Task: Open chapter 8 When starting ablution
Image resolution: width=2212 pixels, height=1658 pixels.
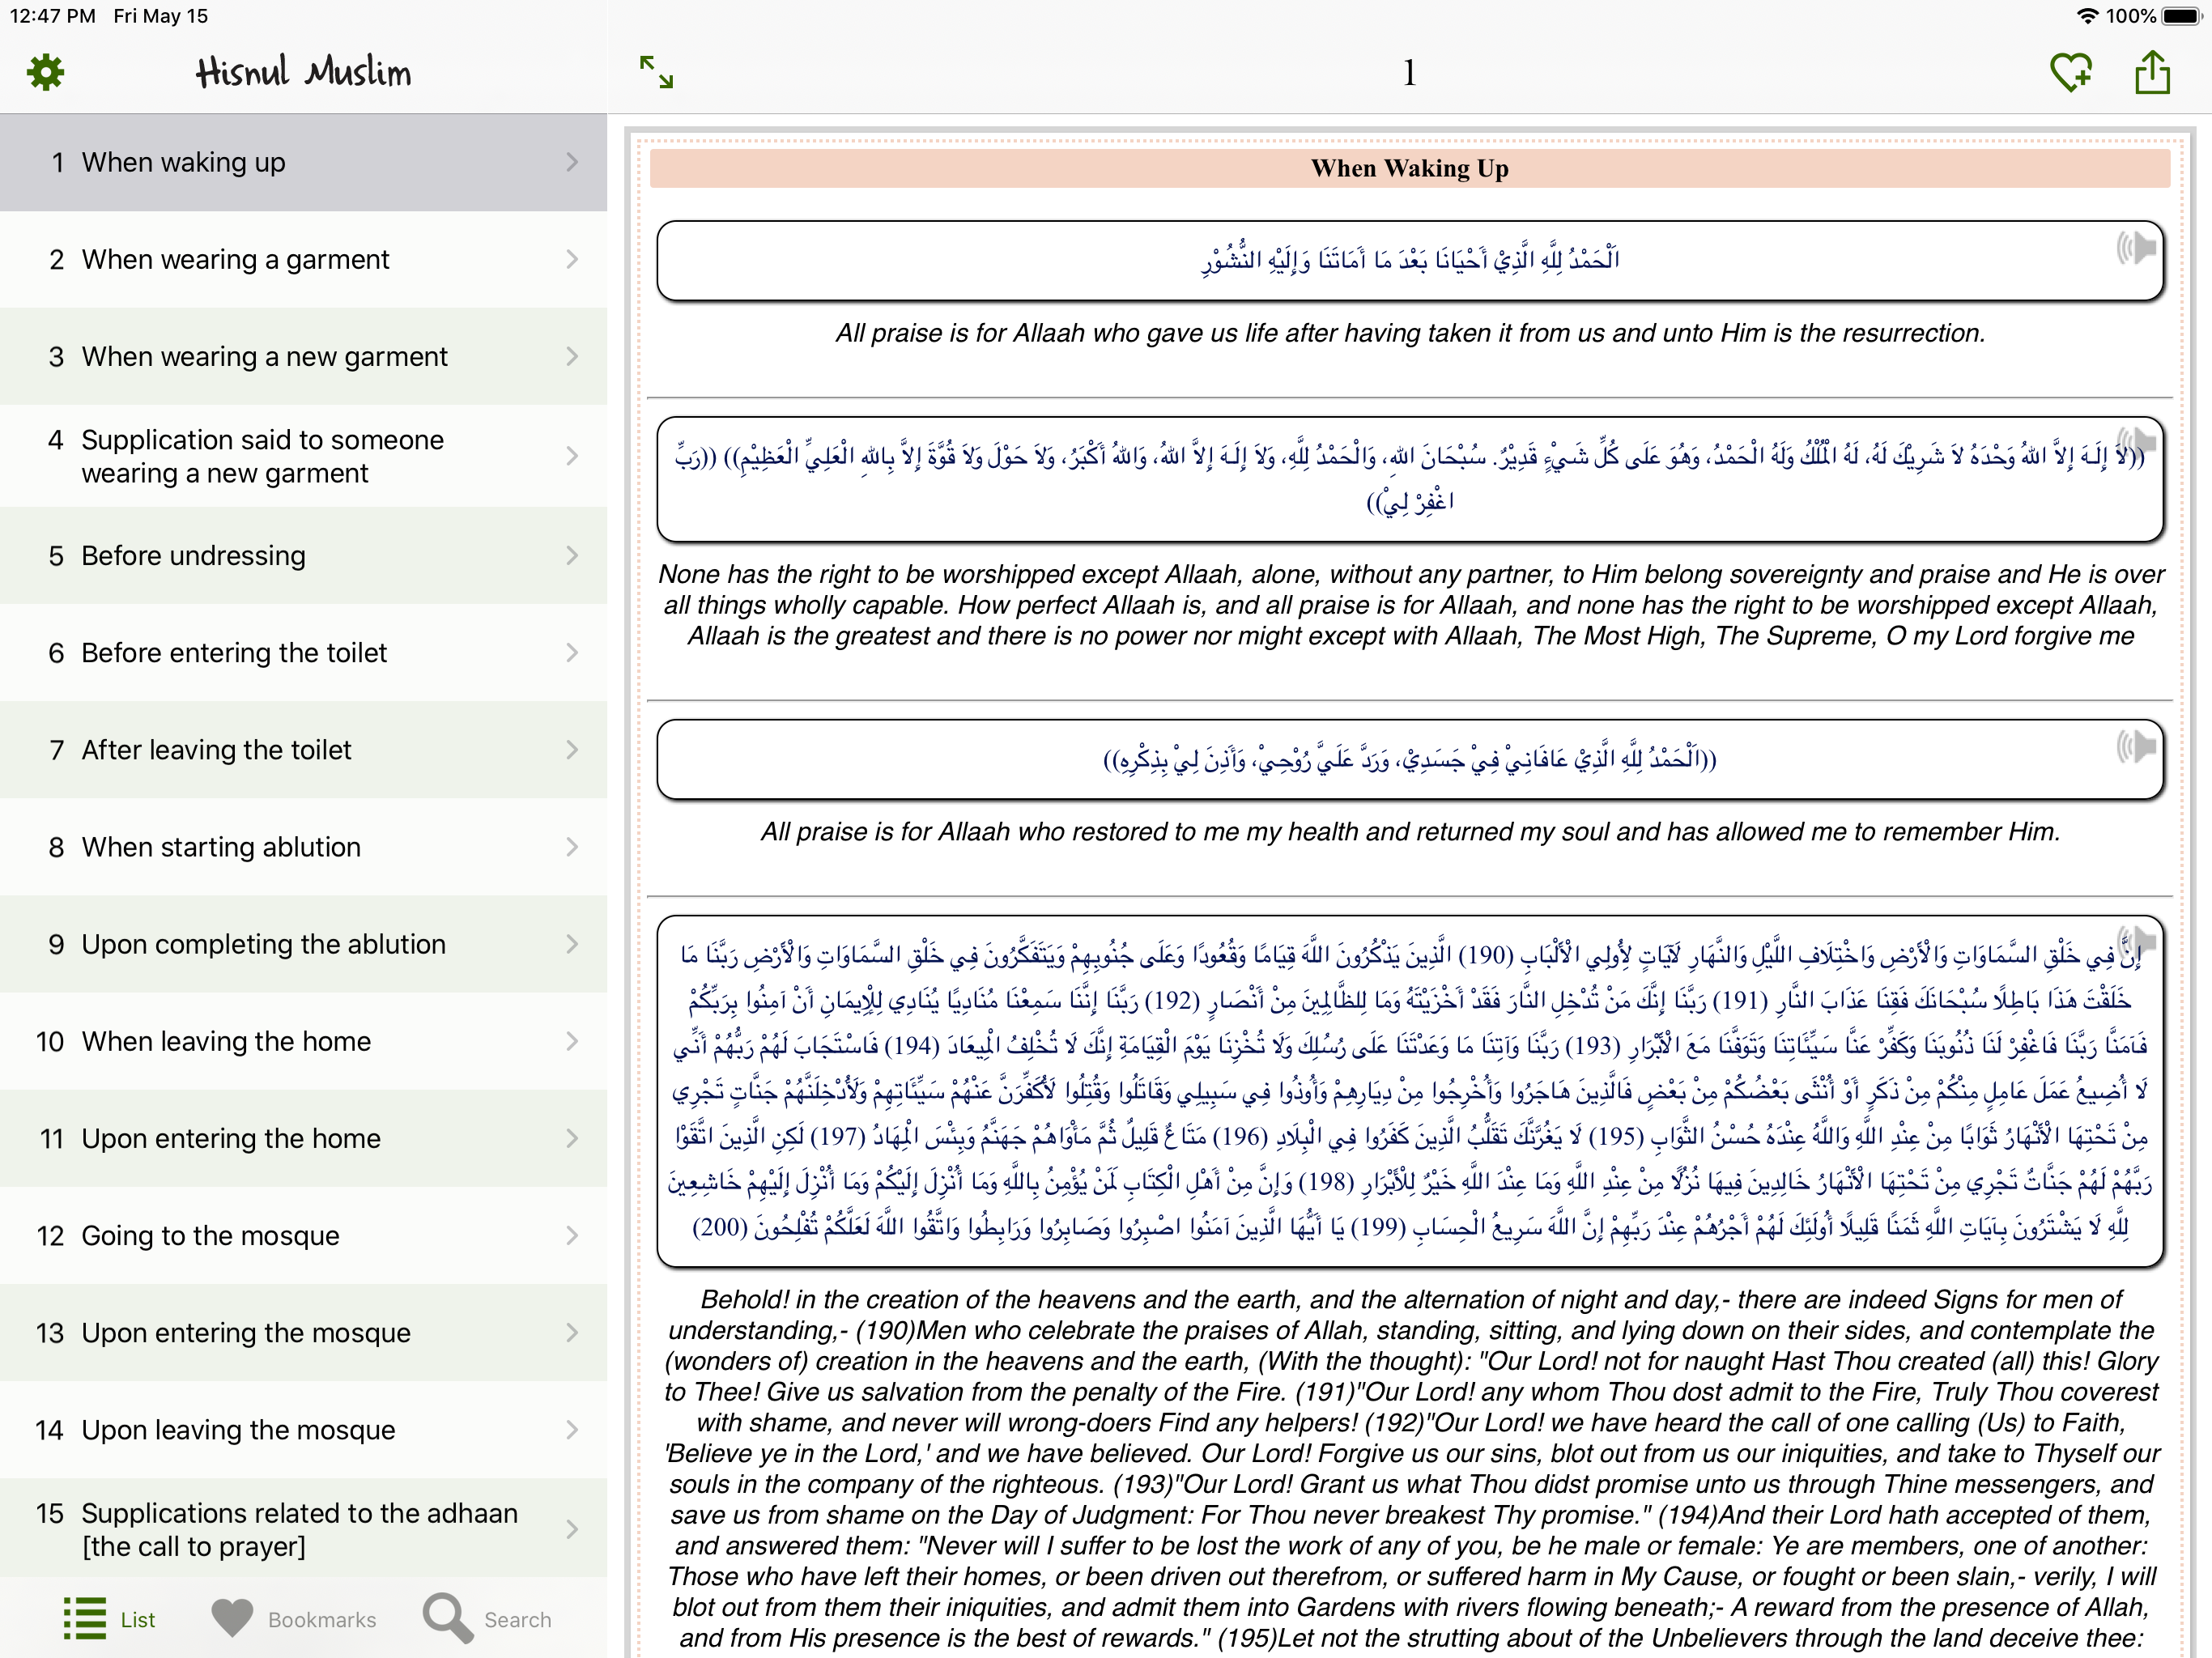Action: tap(303, 847)
